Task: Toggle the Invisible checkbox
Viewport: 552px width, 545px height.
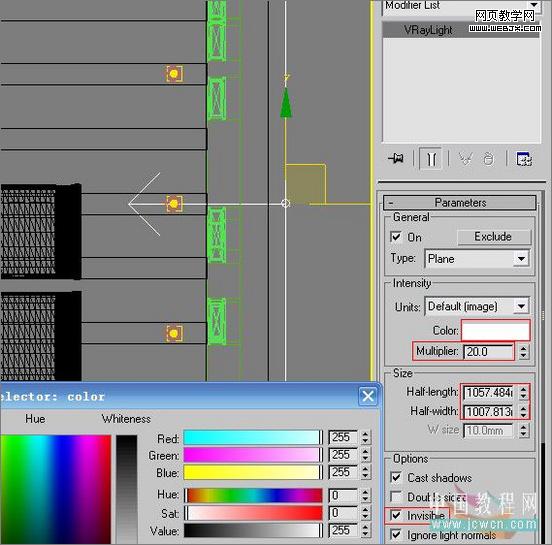Action: [x=396, y=516]
